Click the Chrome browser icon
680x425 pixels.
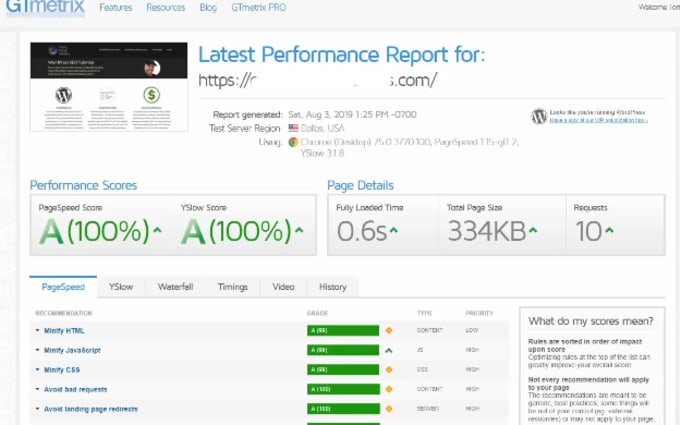coord(294,142)
